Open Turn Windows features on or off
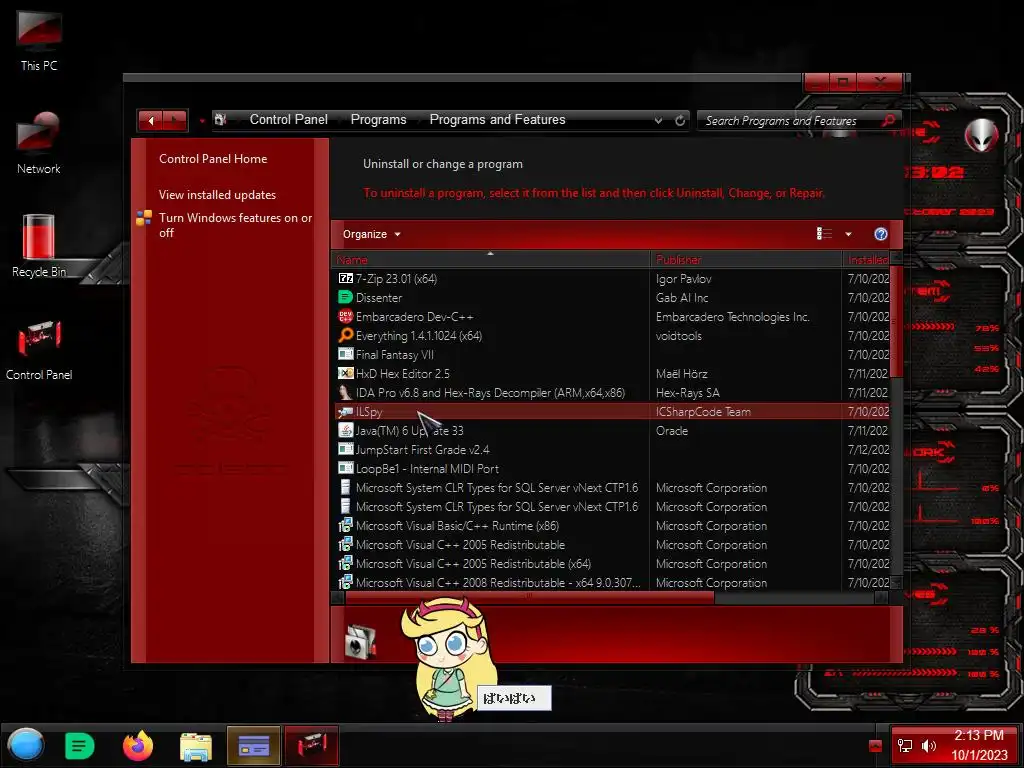The image size is (1024, 768). click(x=235, y=225)
